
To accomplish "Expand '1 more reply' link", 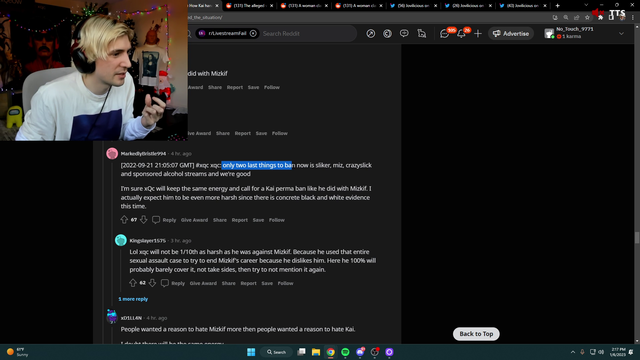I will 133,299.
